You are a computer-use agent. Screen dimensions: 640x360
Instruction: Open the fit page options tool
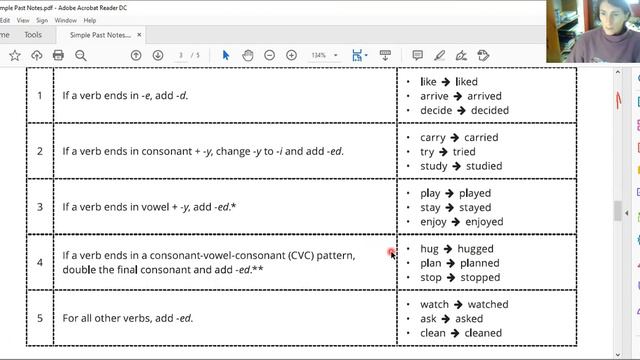pyautogui.click(x=359, y=56)
